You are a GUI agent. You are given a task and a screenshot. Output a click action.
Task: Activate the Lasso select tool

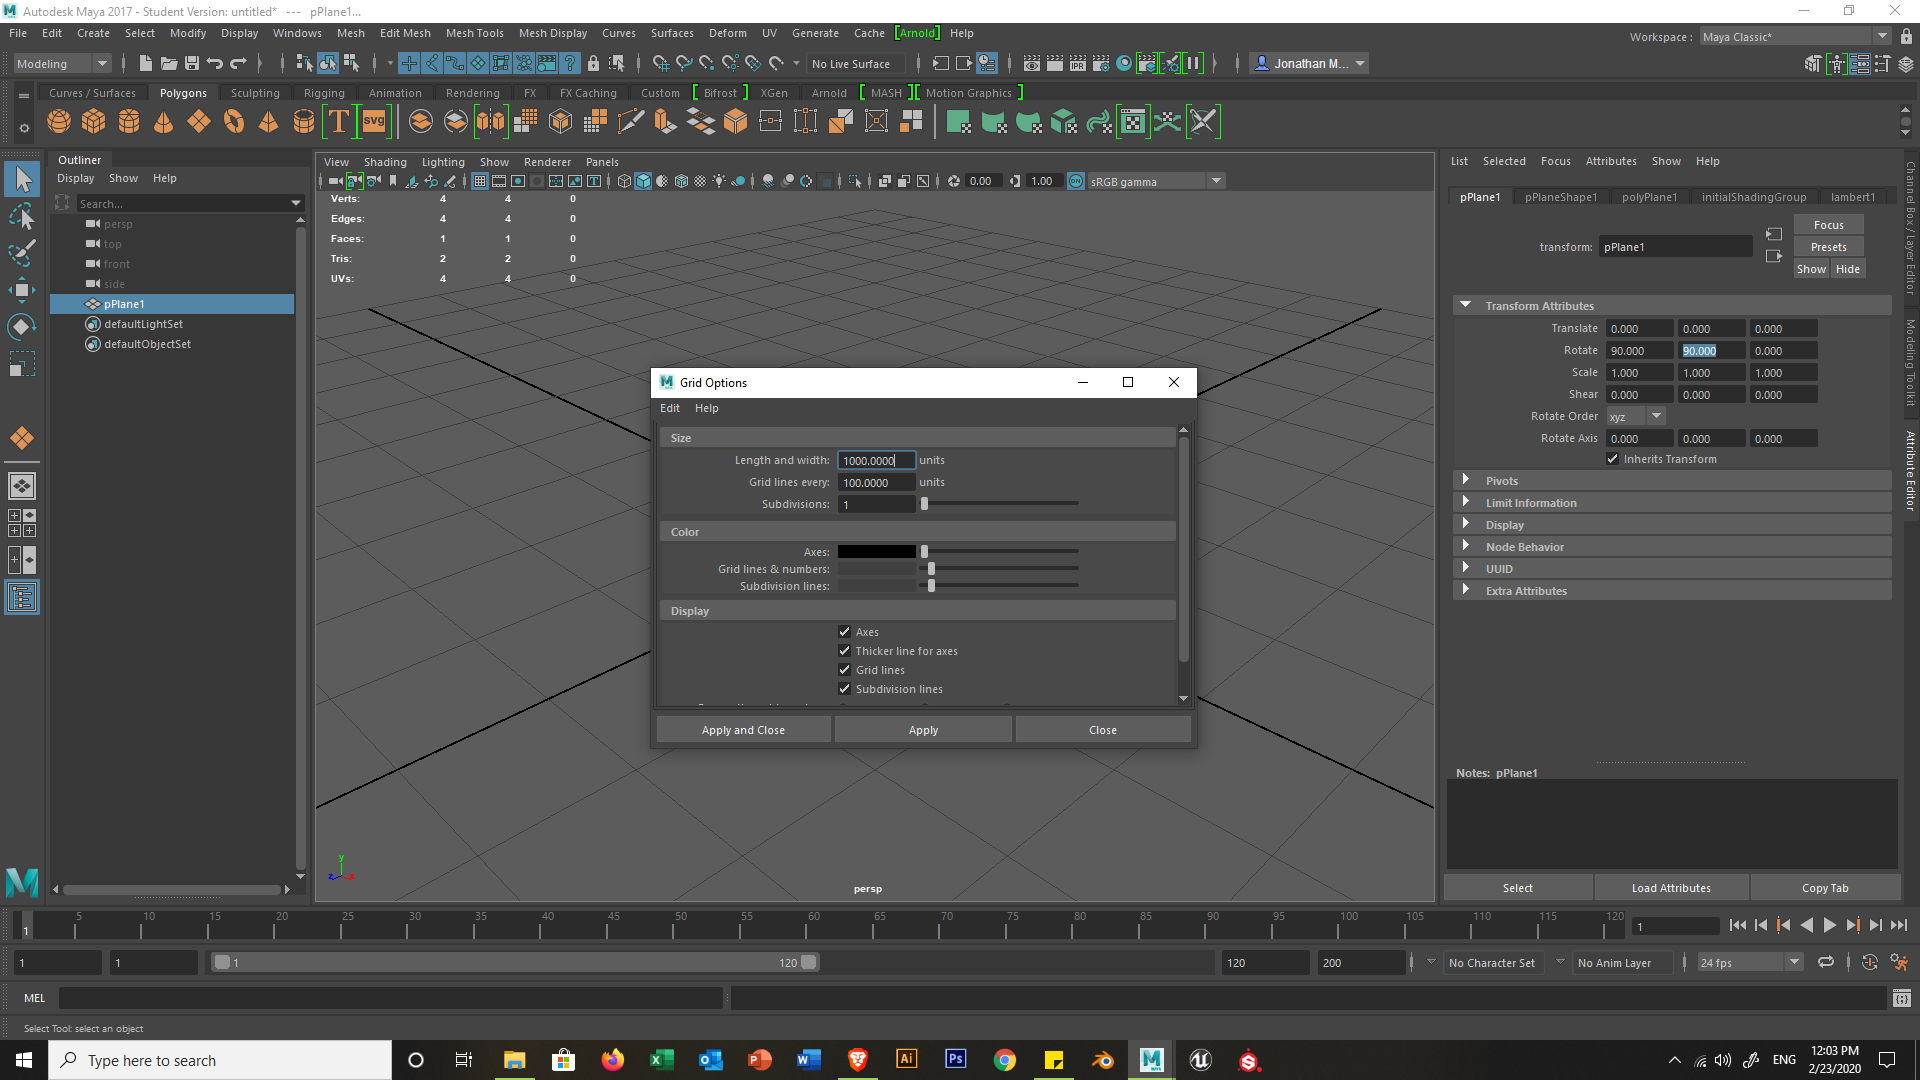click(x=21, y=216)
